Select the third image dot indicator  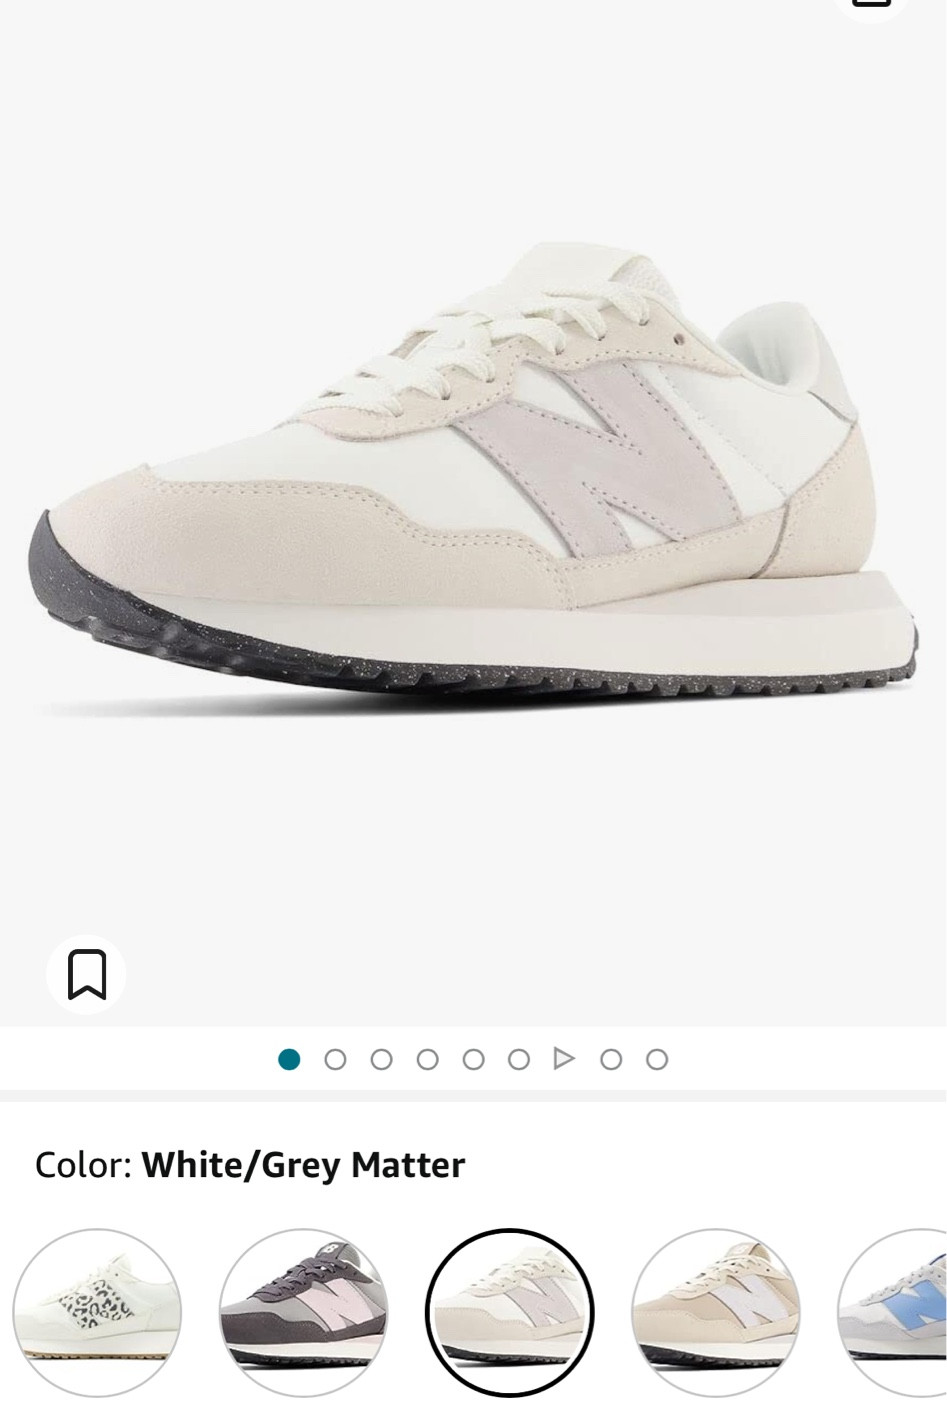[x=381, y=1059]
